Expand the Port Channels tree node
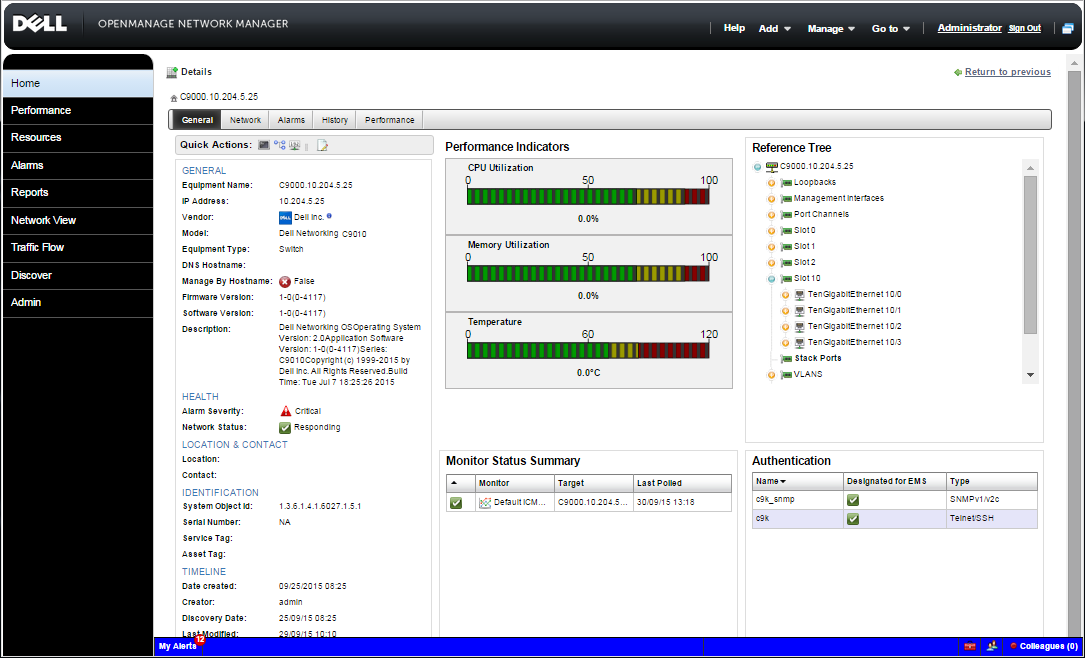The image size is (1085, 658). coord(771,215)
